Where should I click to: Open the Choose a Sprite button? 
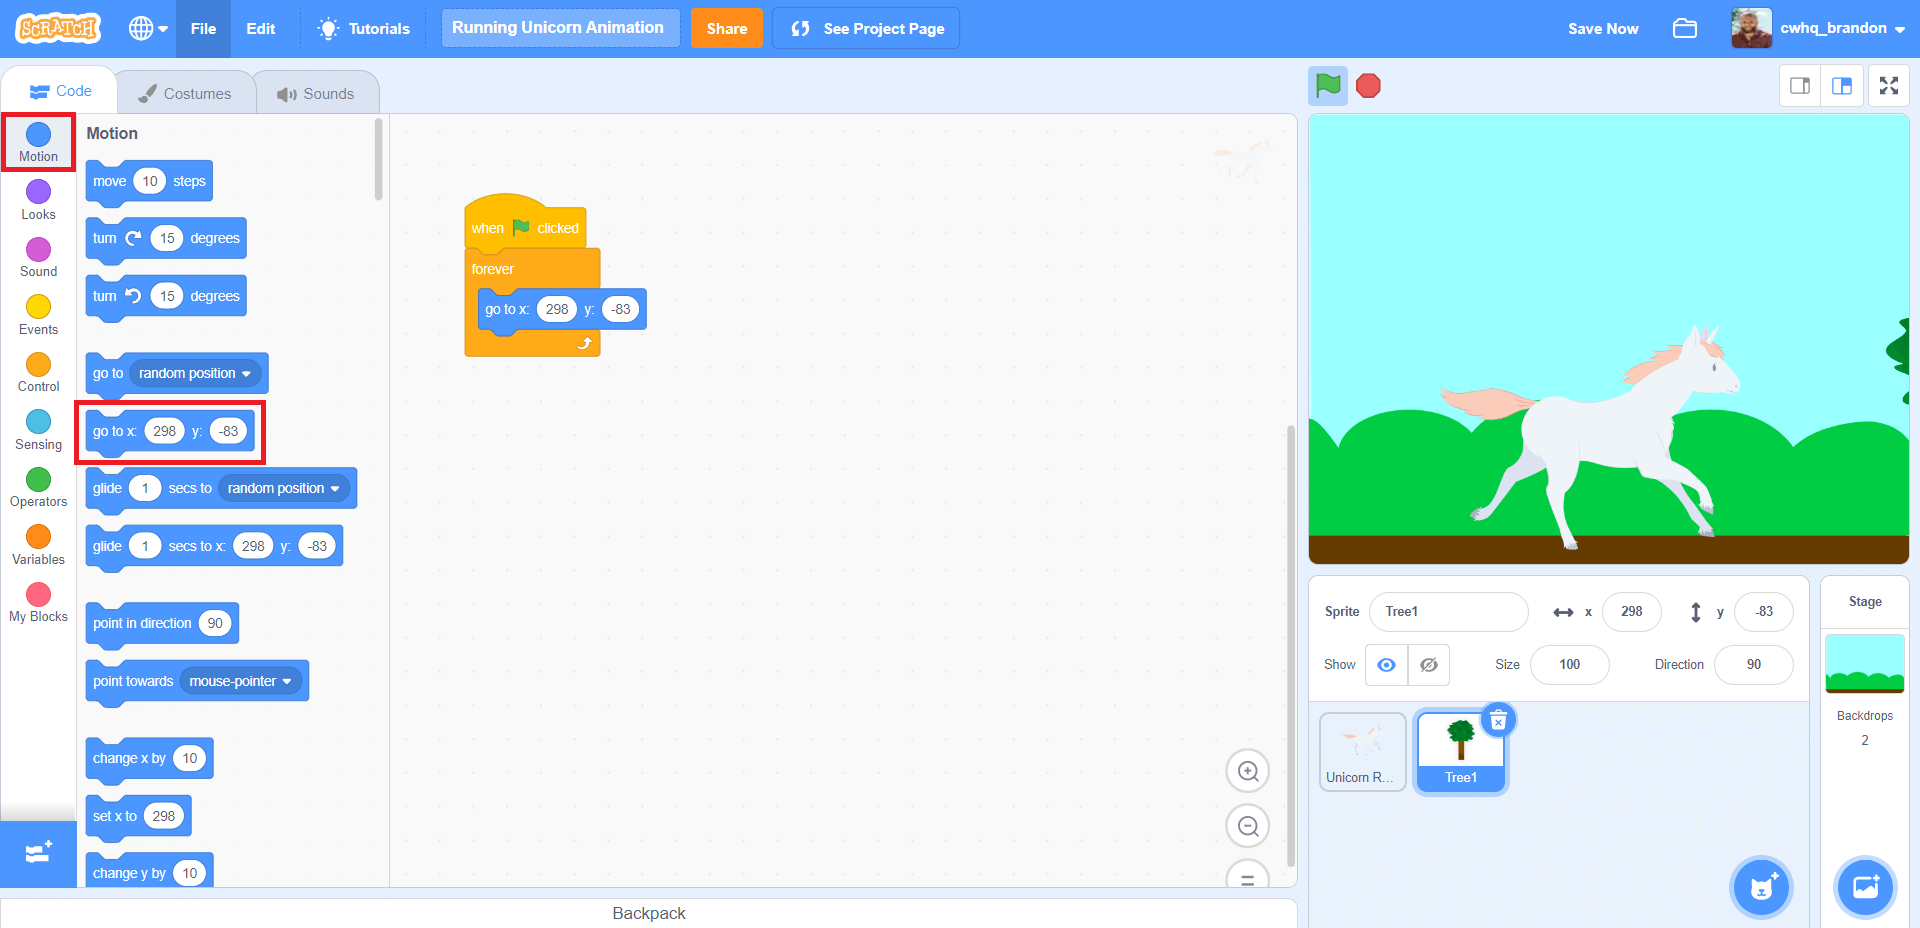1761,886
